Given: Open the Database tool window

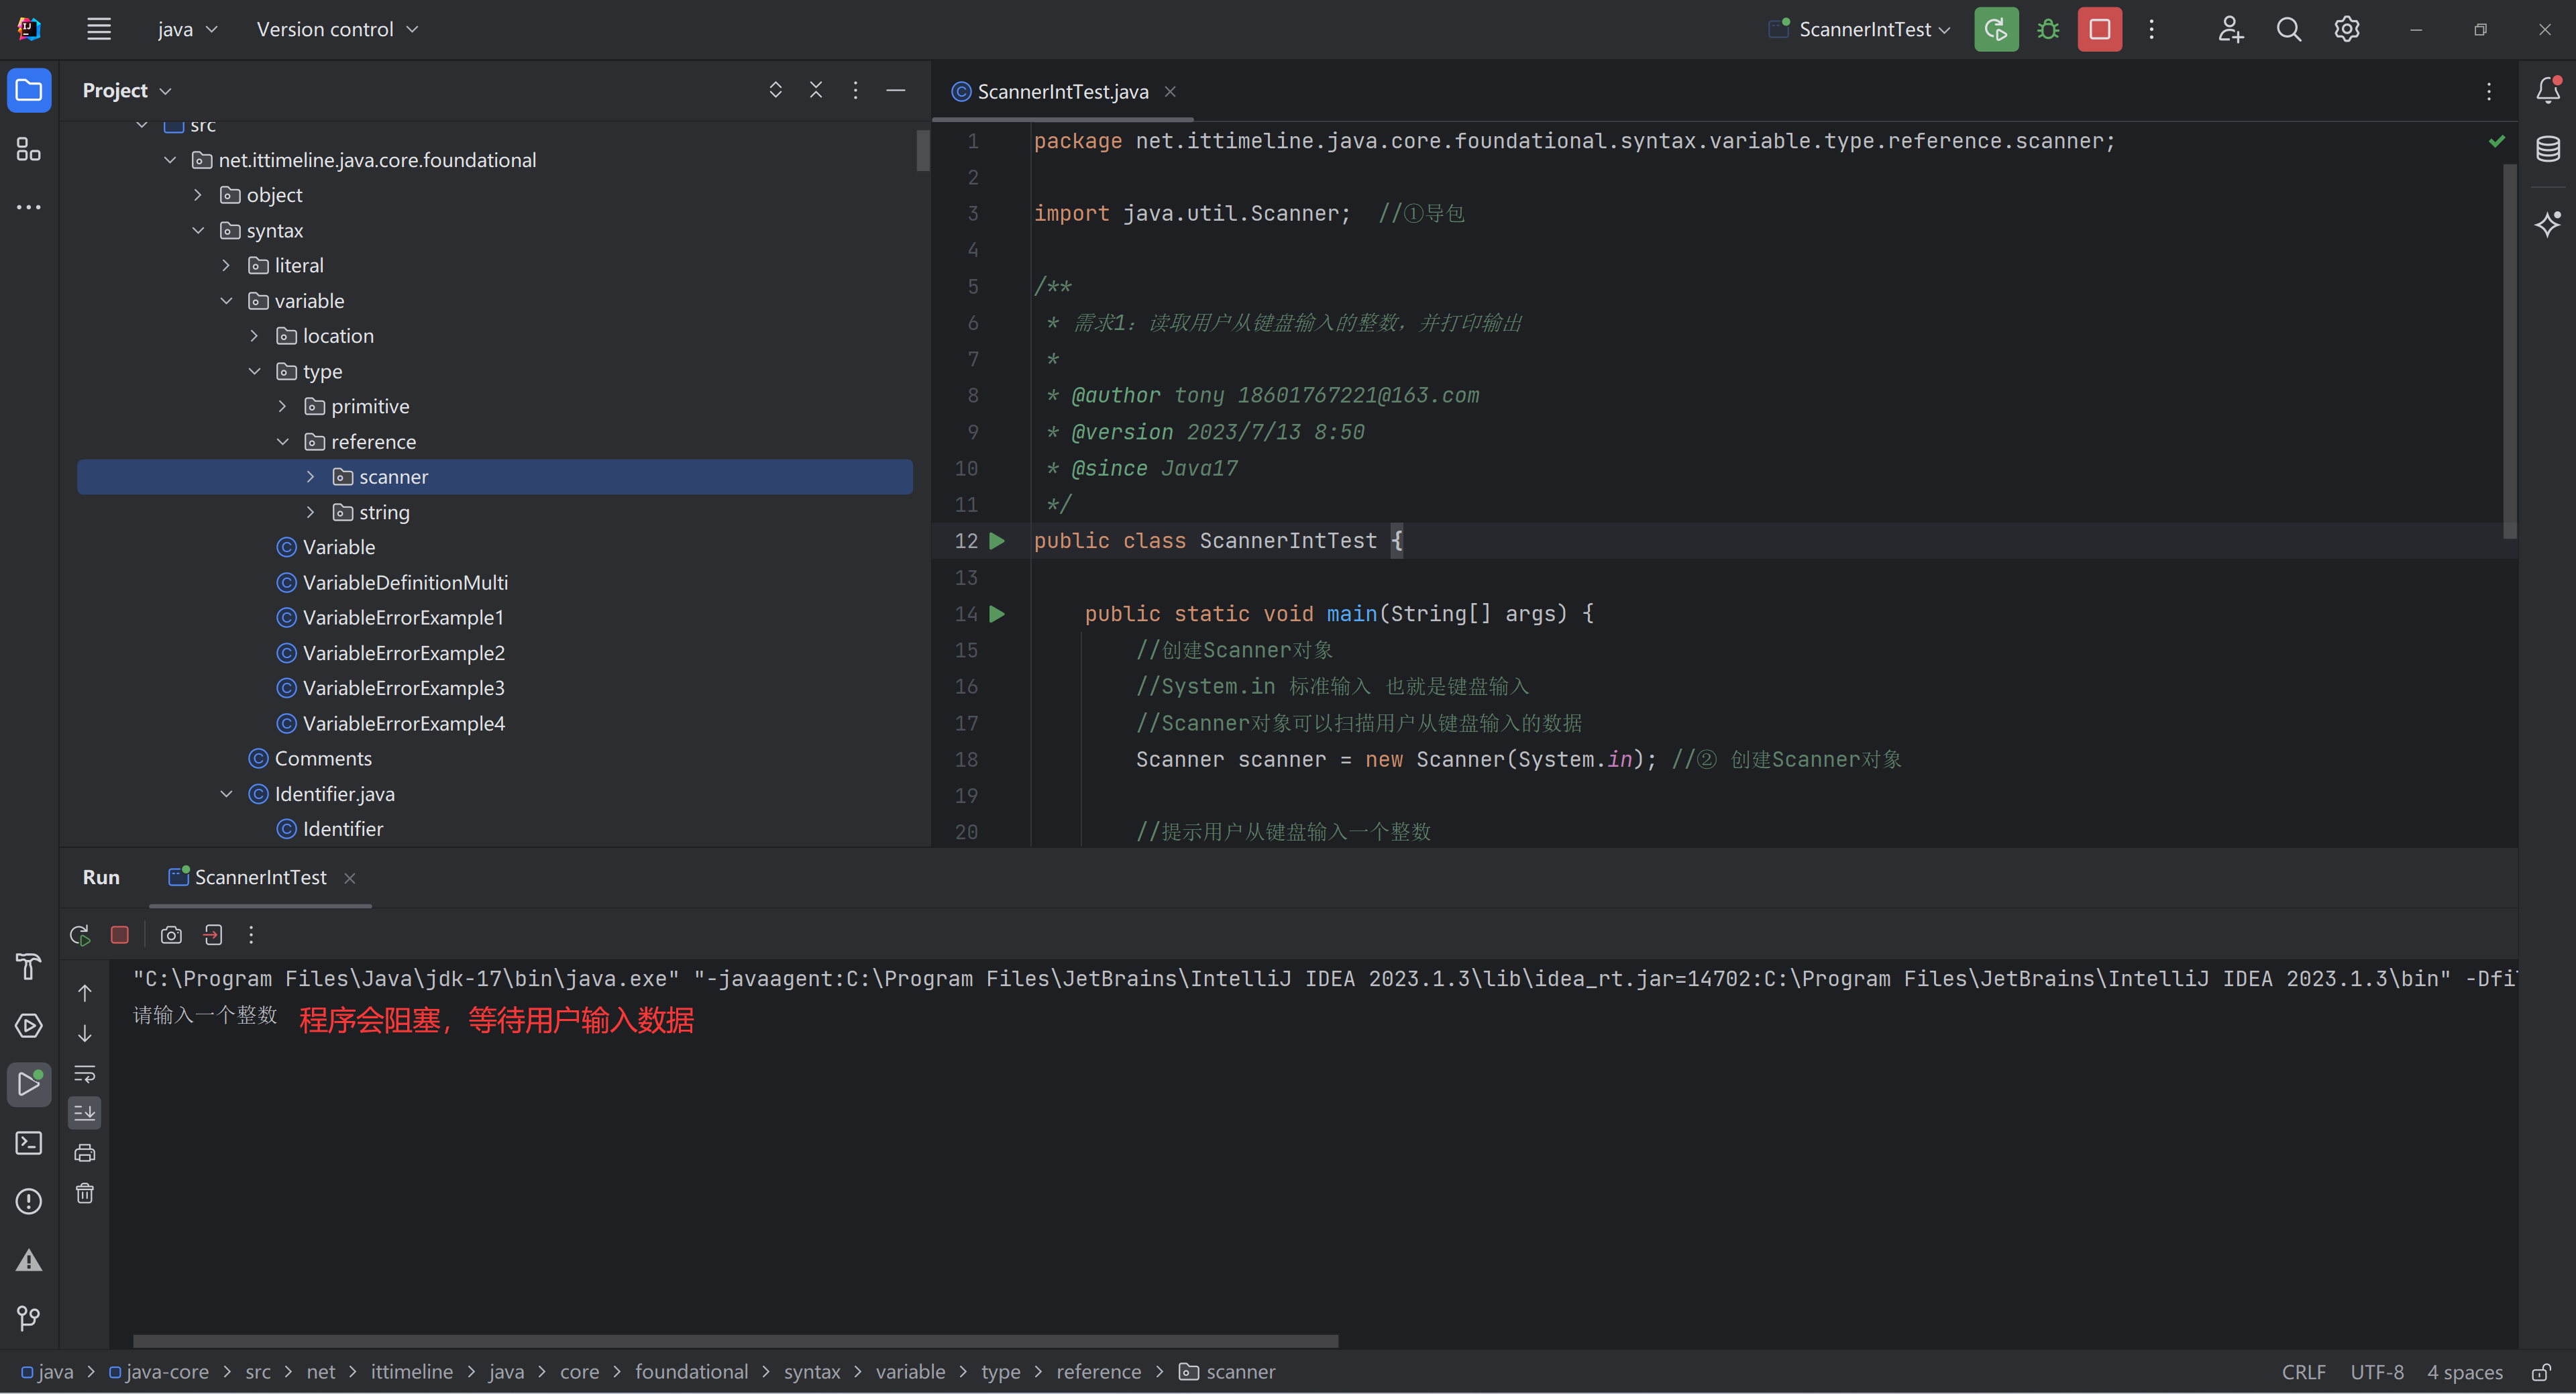Looking at the screenshot, I should 2548,150.
